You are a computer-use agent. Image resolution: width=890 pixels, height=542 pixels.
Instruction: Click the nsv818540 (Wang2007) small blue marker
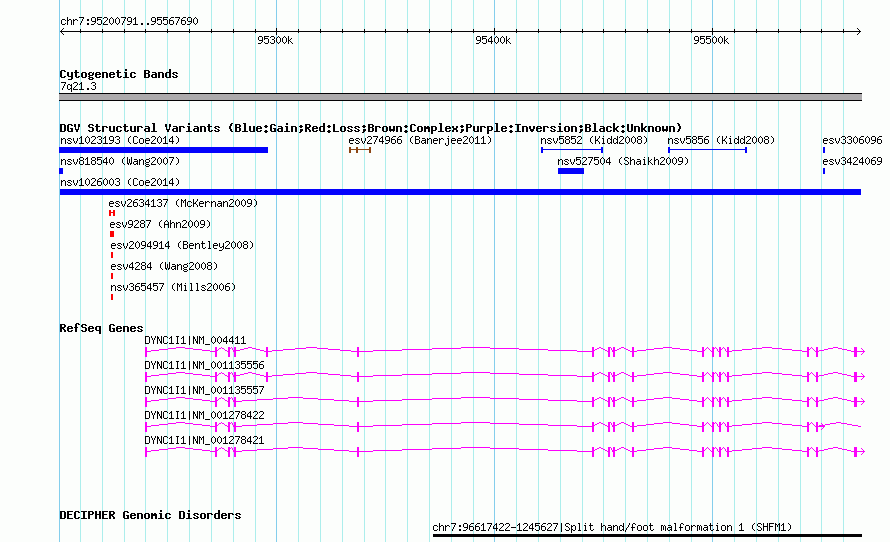tap(61, 171)
